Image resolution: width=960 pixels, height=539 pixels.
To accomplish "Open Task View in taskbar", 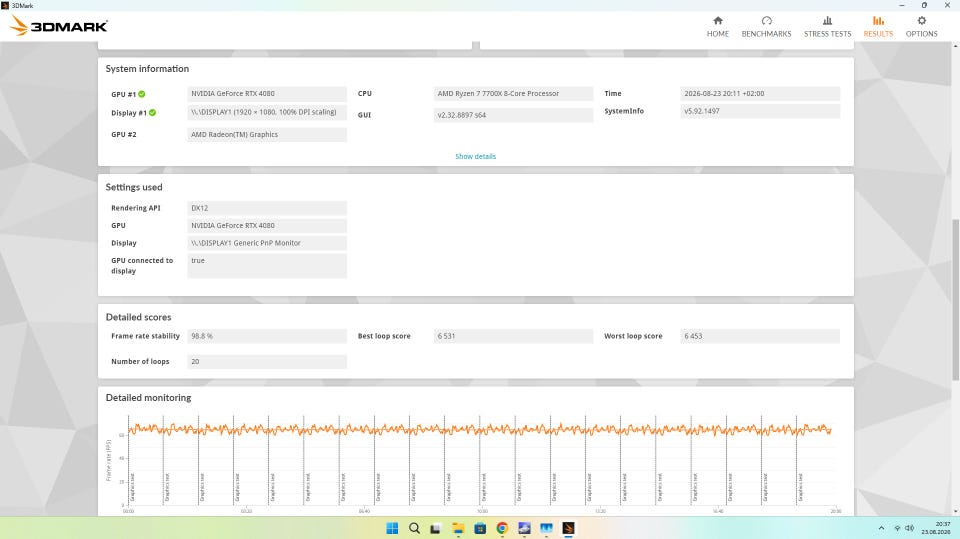I will (x=435, y=528).
